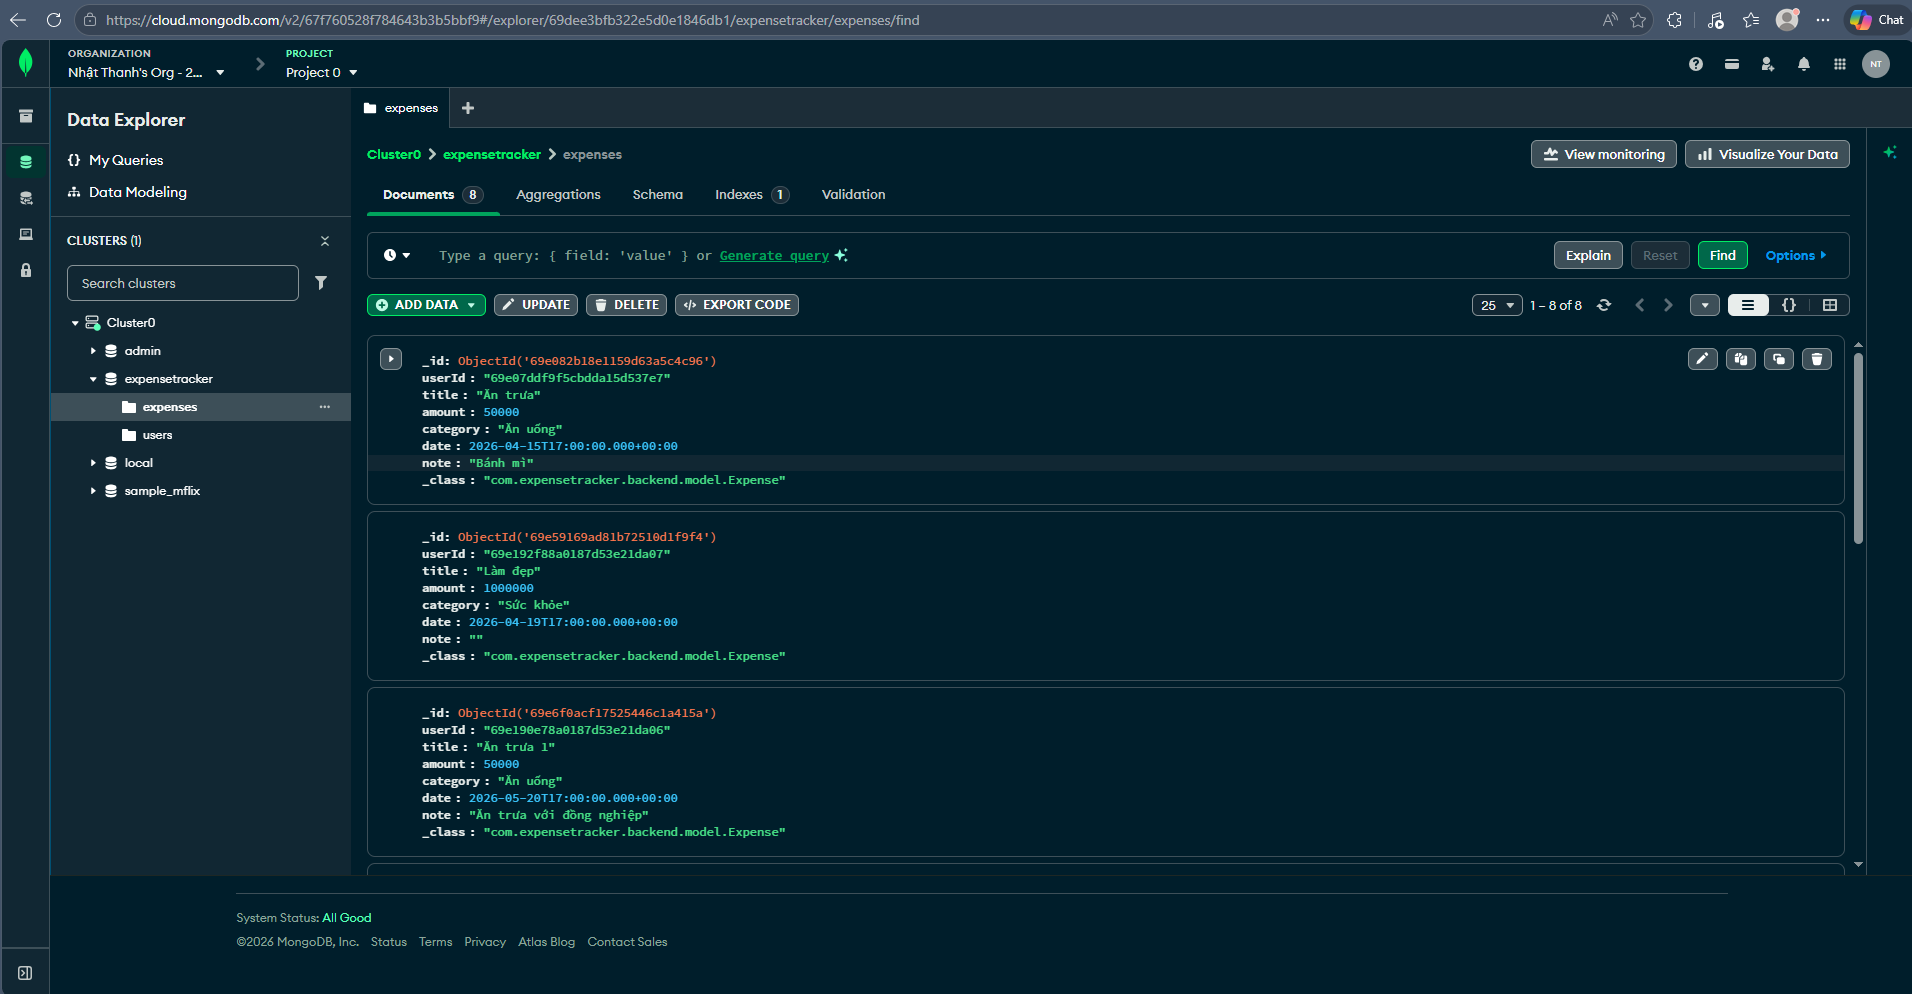Switch to JSON view of documents

tap(1789, 305)
